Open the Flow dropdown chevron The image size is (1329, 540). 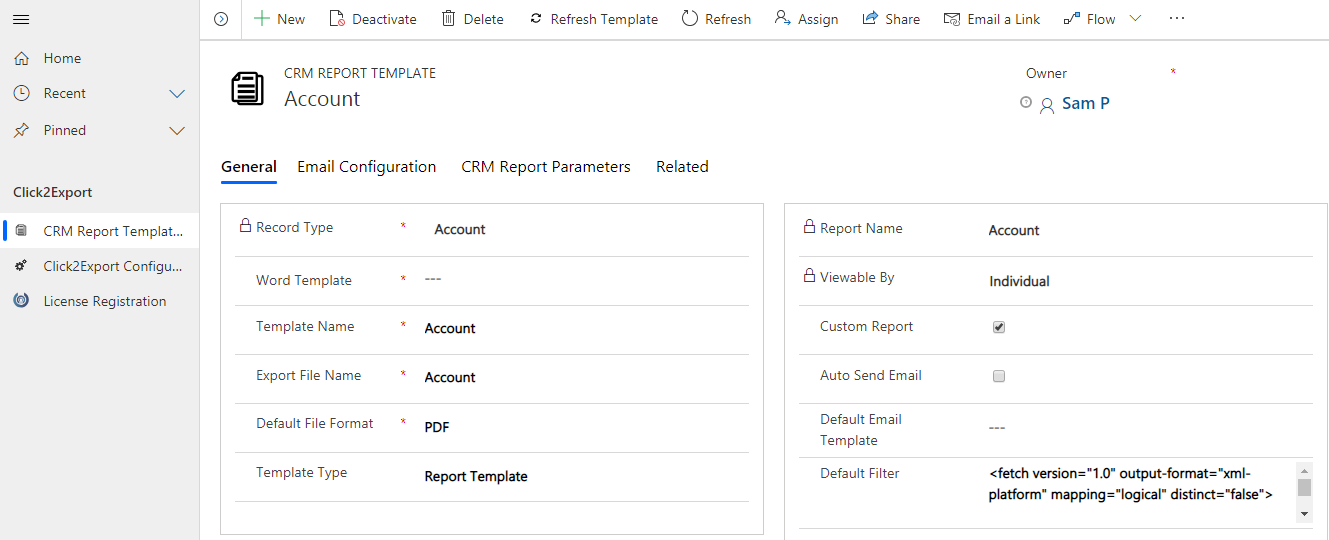pyautogui.click(x=1135, y=19)
